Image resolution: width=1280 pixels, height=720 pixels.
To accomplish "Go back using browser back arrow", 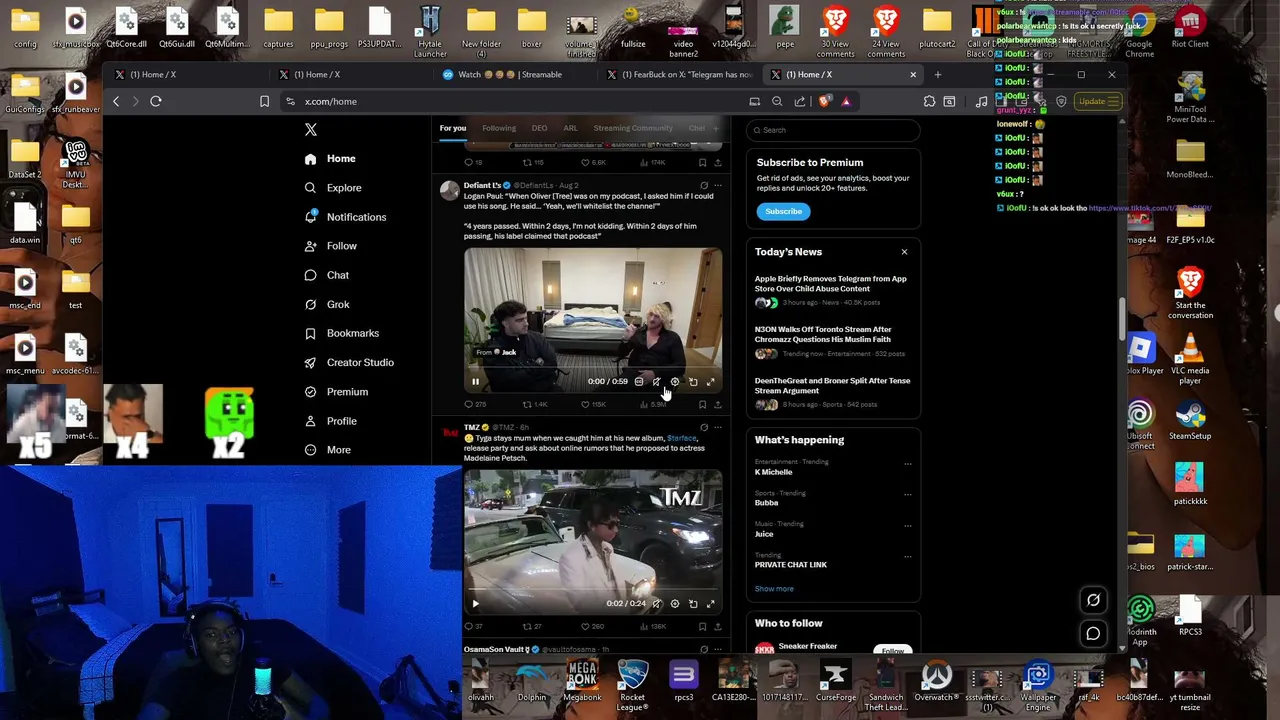I will (116, 101).
